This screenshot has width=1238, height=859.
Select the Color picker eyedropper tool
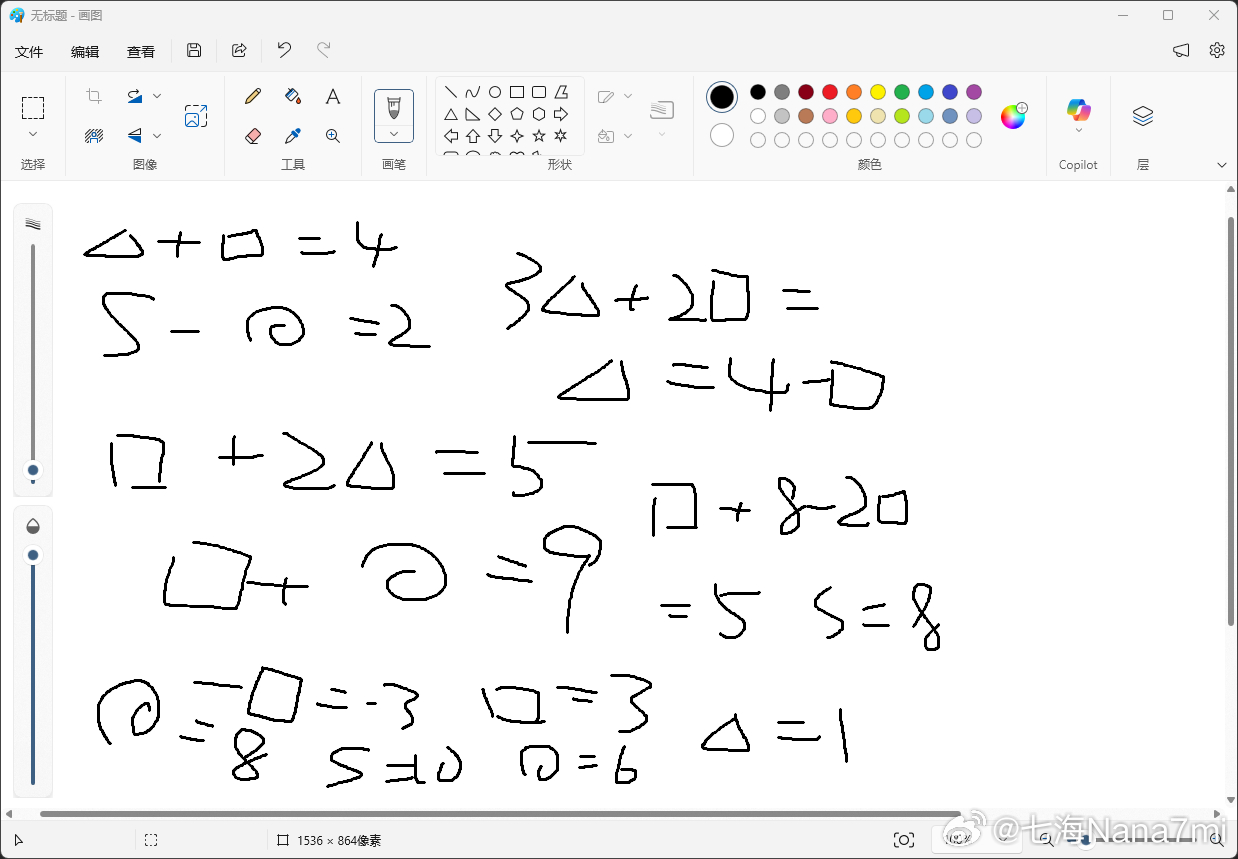click(x=293, y=135)
